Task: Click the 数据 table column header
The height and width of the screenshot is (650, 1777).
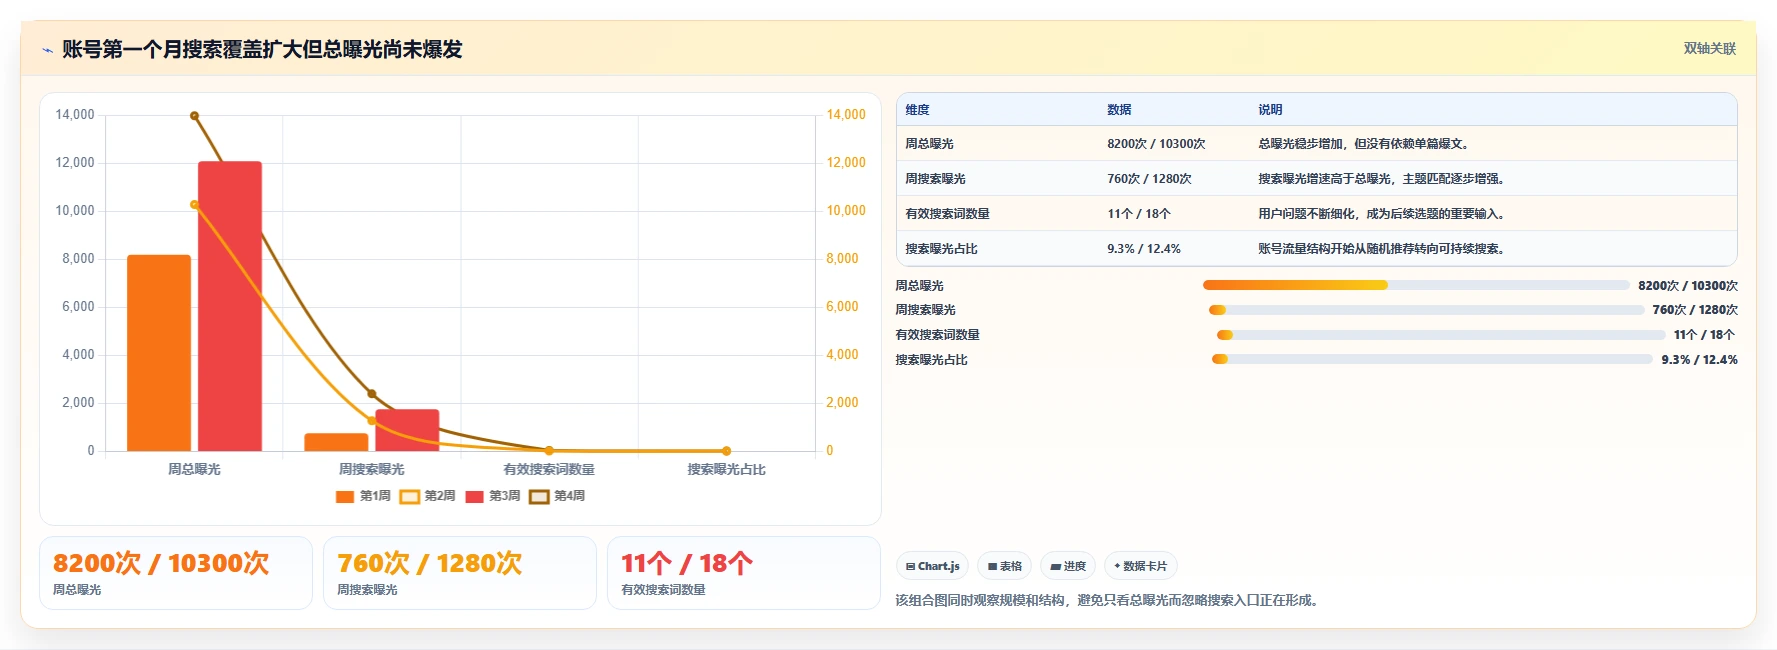Action: 1119,110
